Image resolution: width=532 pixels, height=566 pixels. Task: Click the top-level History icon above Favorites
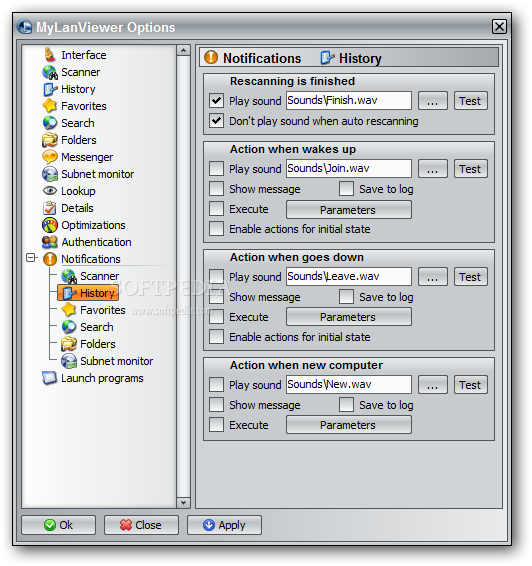[x=50, y=89]
